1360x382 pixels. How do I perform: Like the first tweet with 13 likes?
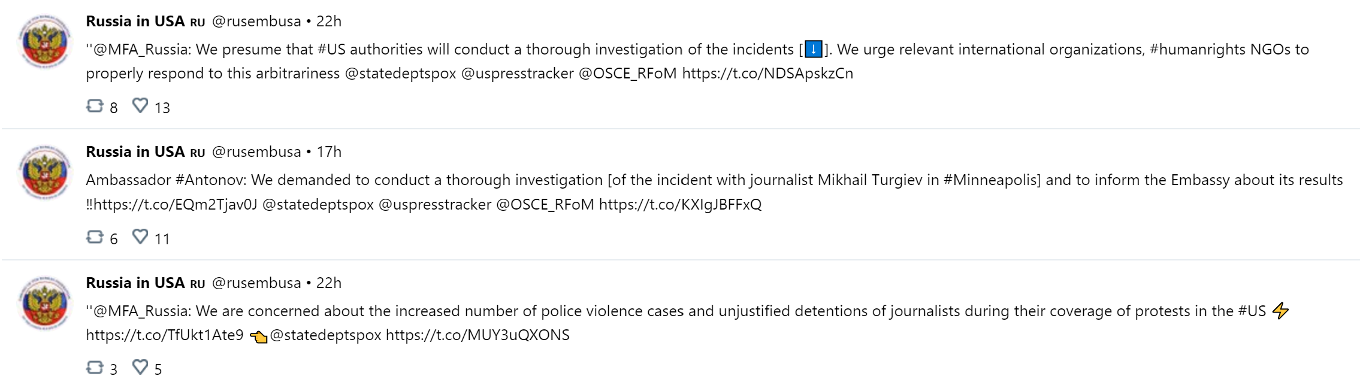pos(140,106)
